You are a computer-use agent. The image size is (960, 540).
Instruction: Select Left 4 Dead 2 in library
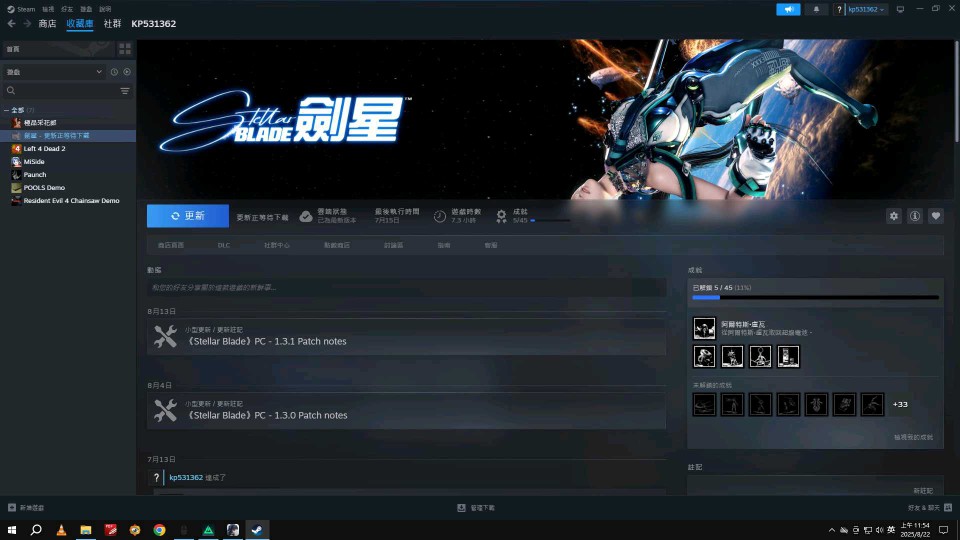pyautogui.click(x=44, y=148)
